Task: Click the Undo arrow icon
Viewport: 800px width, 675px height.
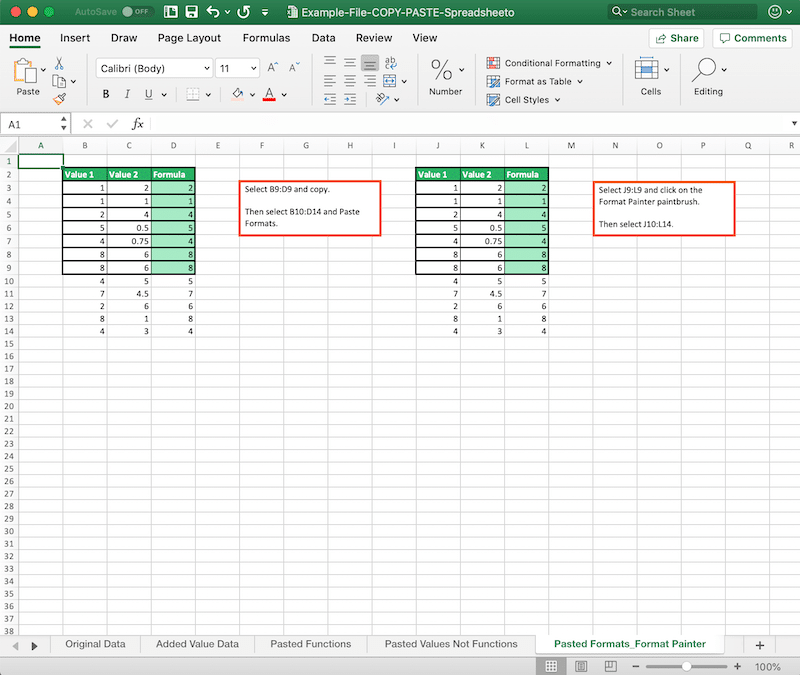Action: [x=213, y=12]
